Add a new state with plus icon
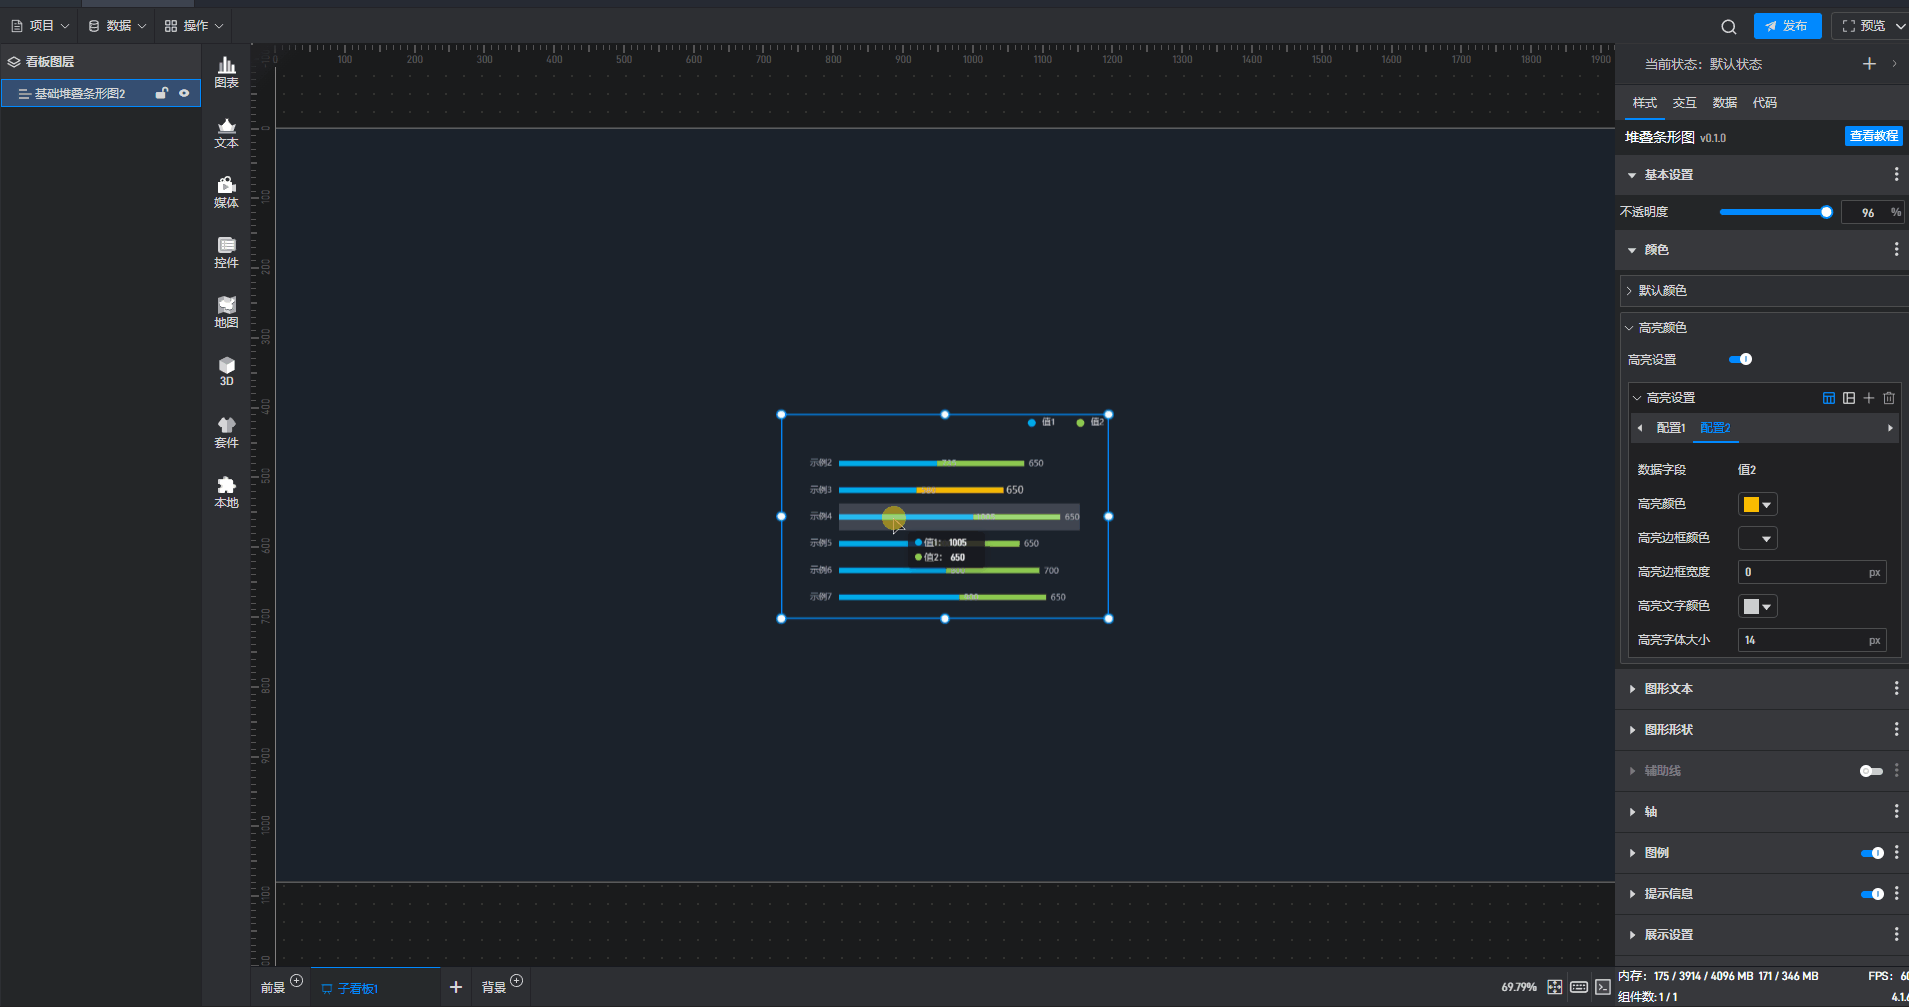Screen dimensions: 1909x1007 (x=1869, y=64)
